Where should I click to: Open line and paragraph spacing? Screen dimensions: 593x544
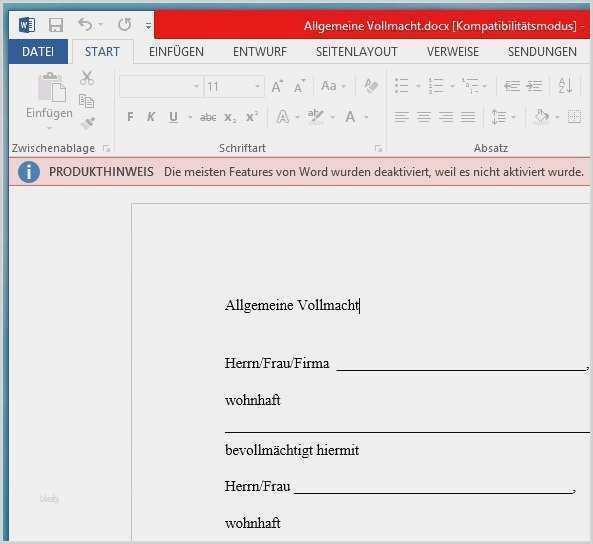[498, 117]
